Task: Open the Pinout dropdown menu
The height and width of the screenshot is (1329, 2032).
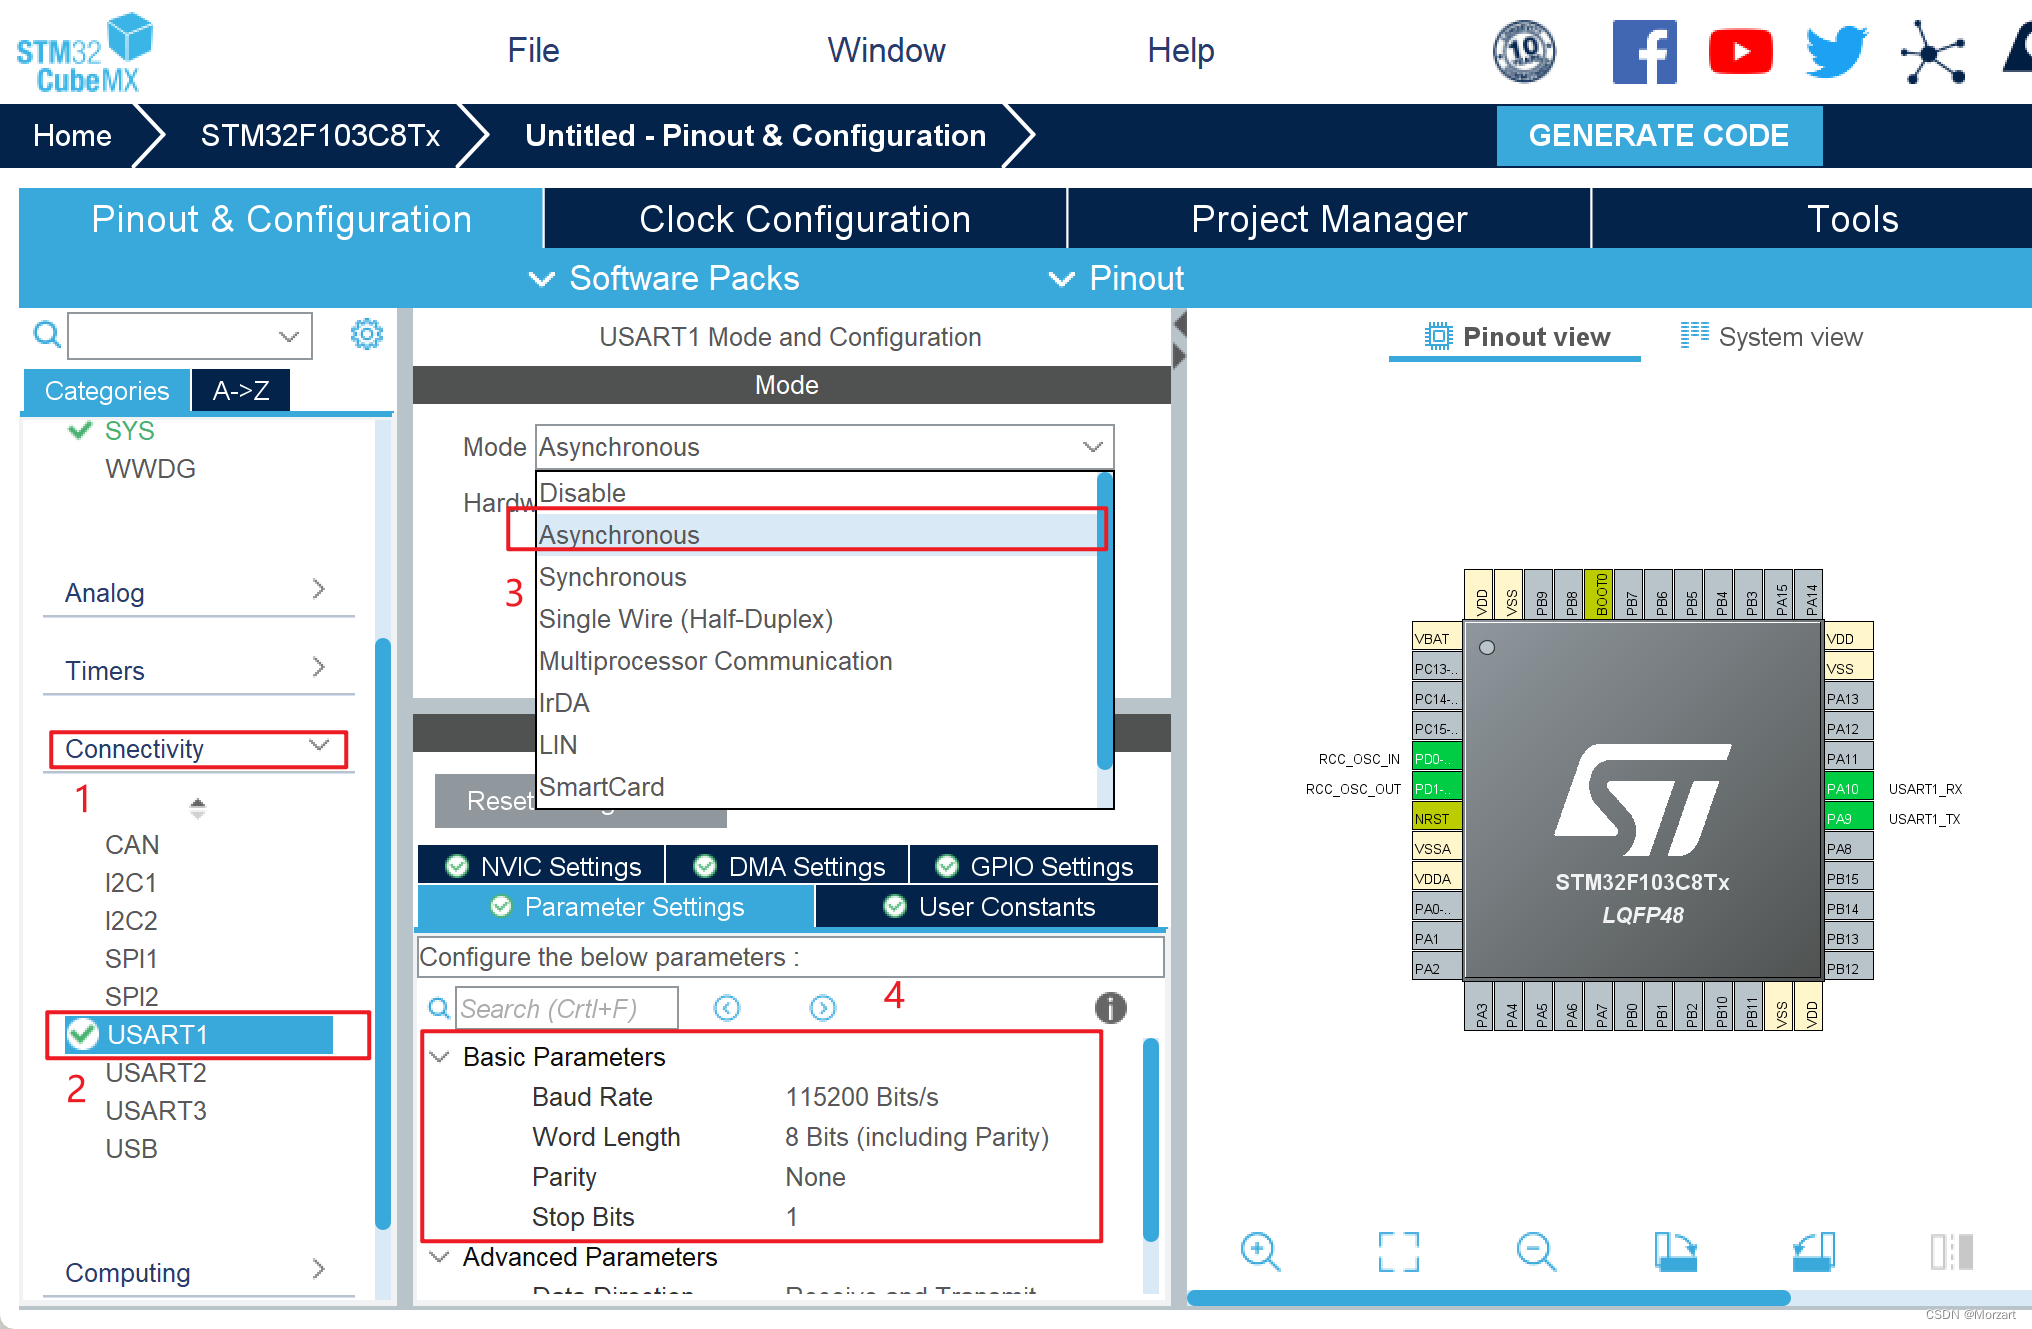Action: [1117, 278]
